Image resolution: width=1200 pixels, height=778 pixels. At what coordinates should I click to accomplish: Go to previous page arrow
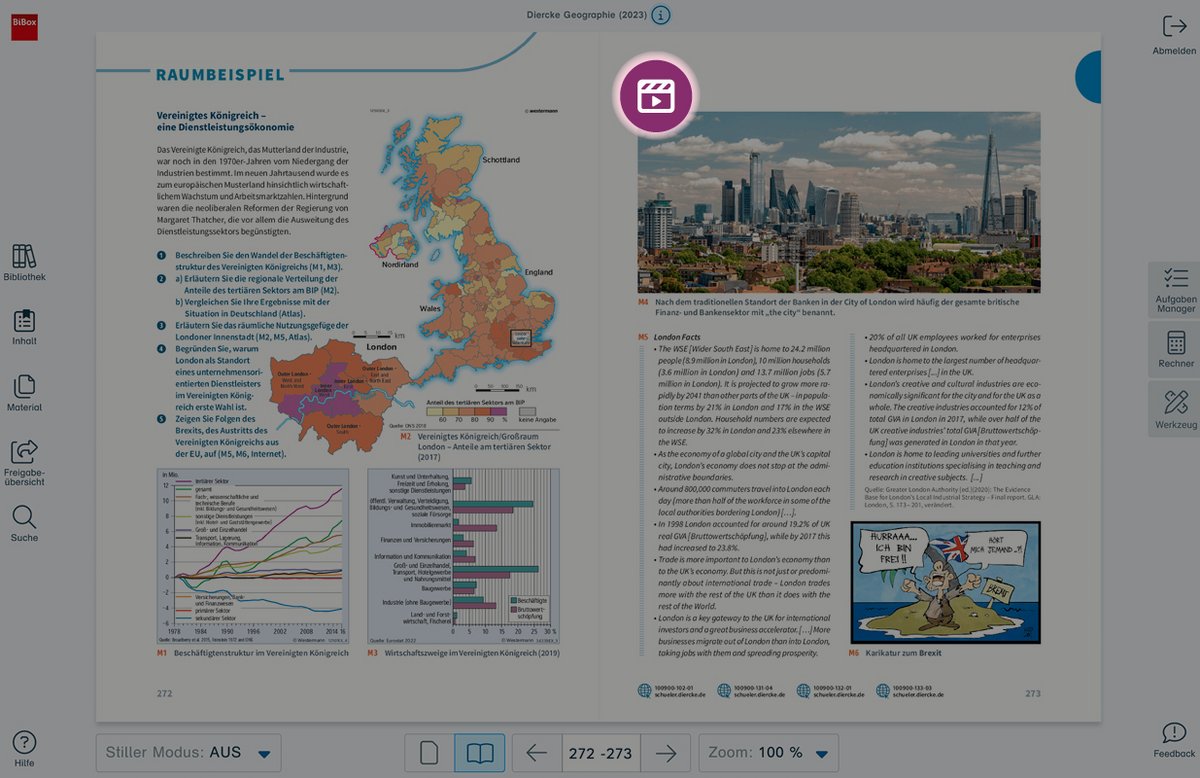pos(537,753)
